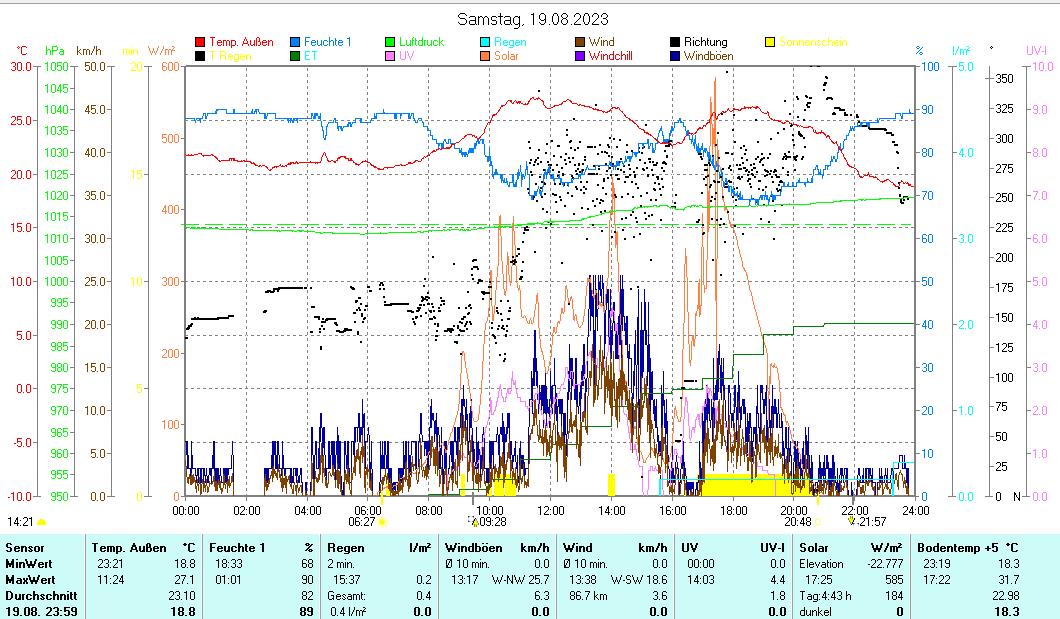Click the Tag:4:43 h sunshine duration
The image size is (1060, 619).
[x=825, y=596]
